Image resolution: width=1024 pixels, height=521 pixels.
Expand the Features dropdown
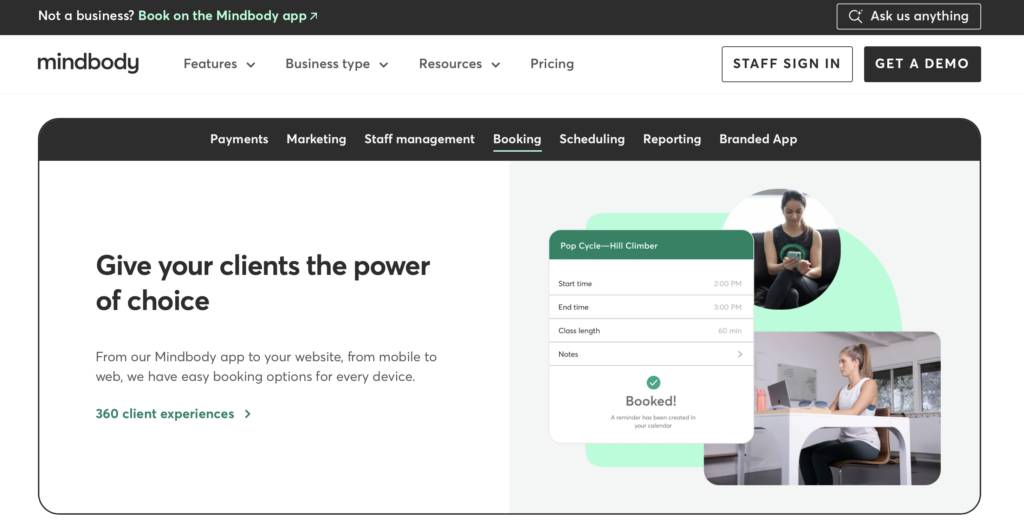coord(219,64)
